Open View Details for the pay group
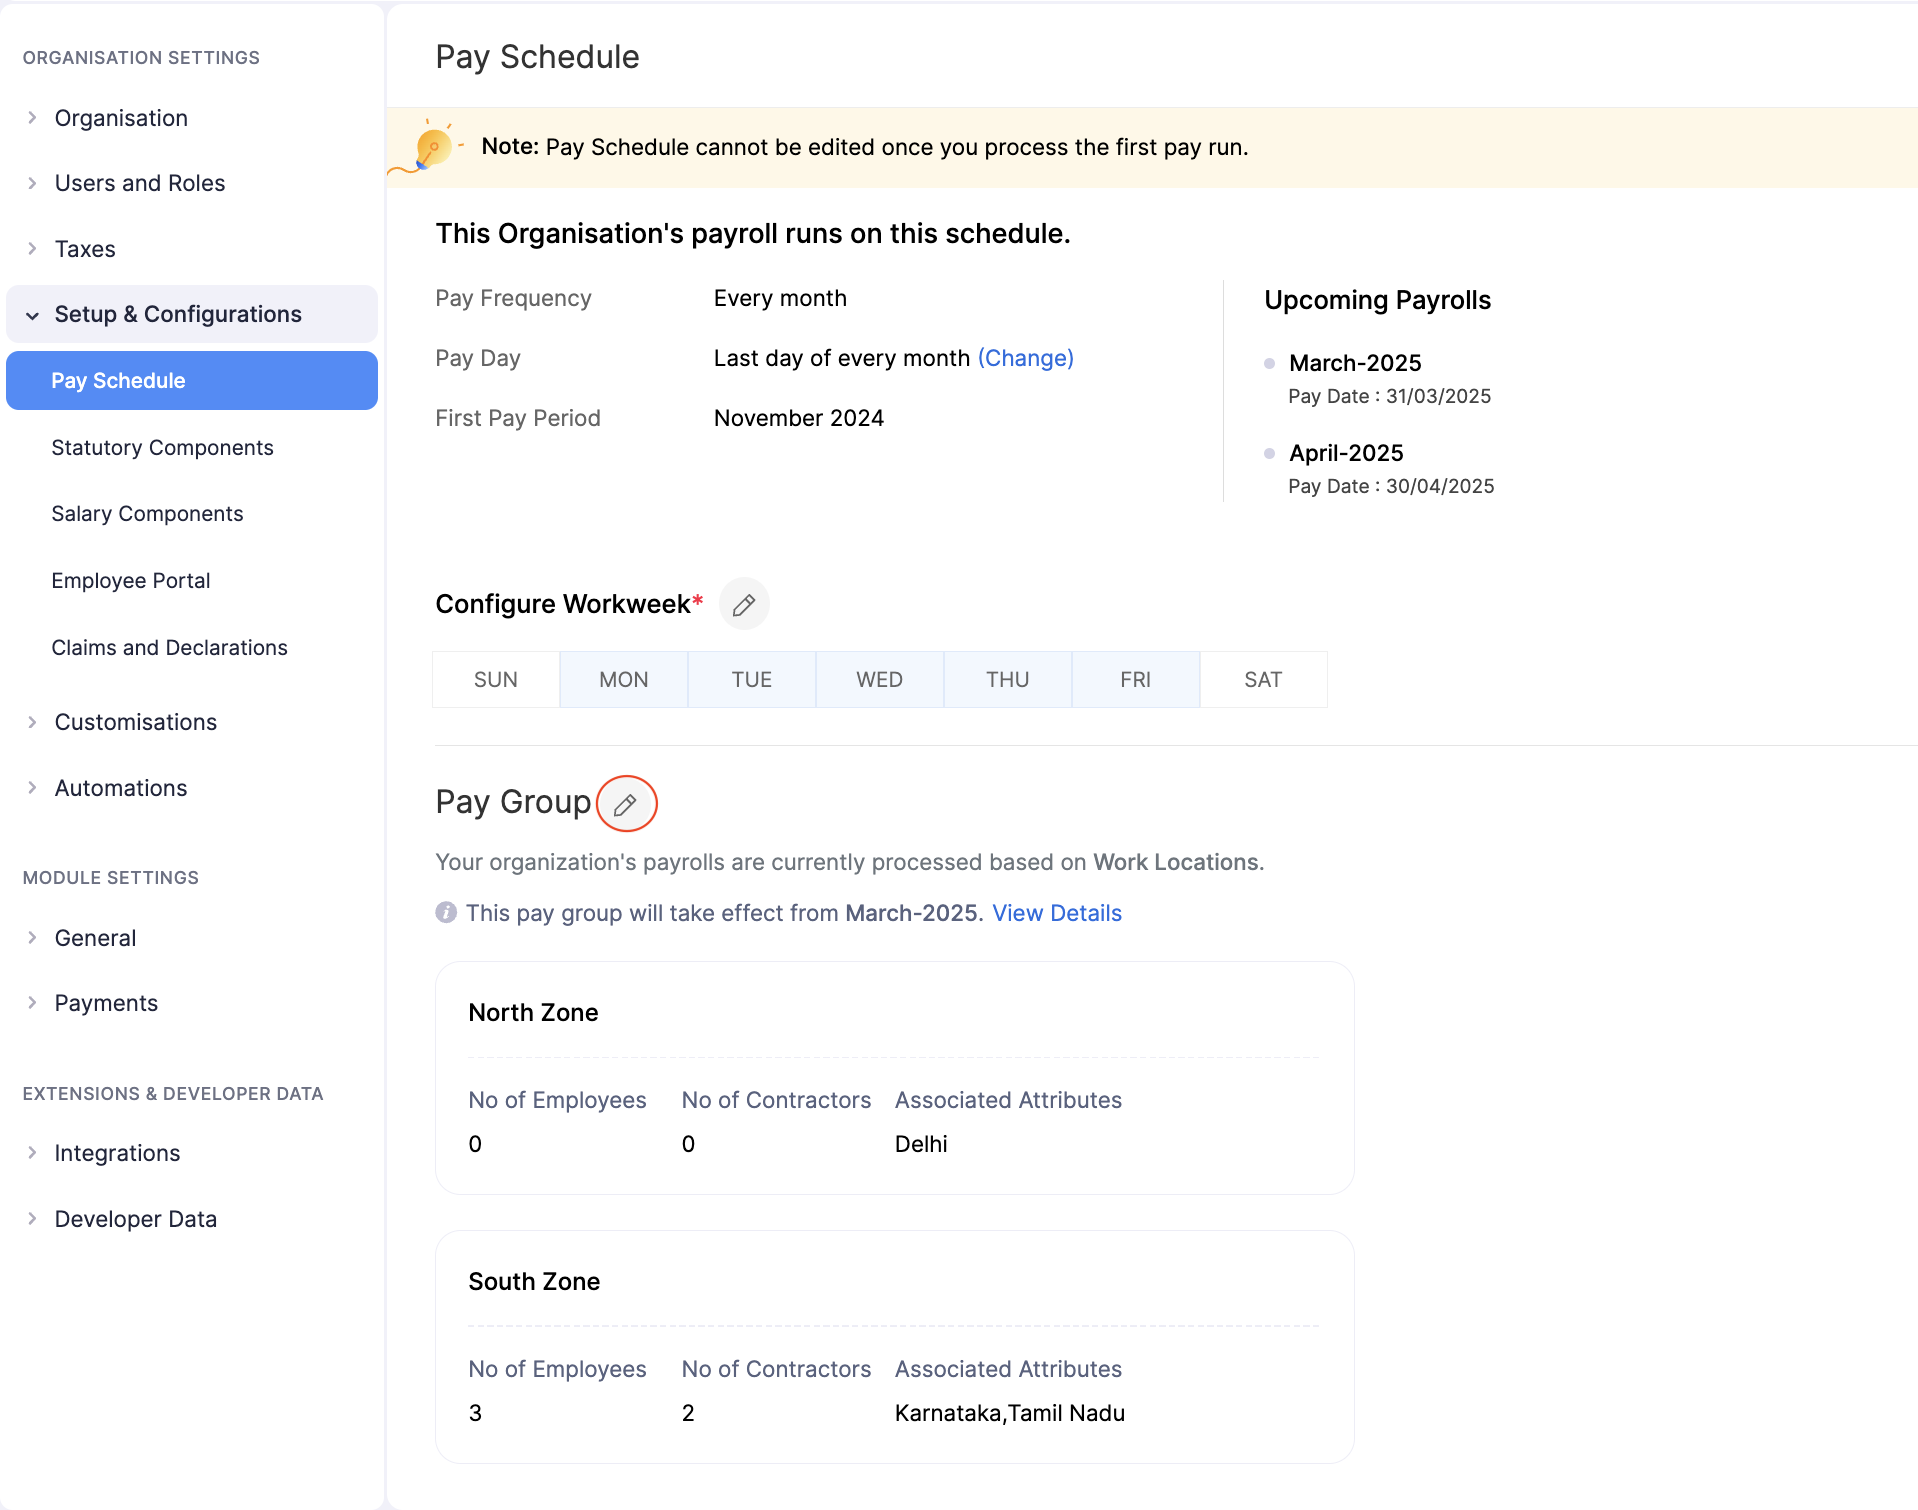This screenshot has width=1918, height=1510. click(1057, 913)
